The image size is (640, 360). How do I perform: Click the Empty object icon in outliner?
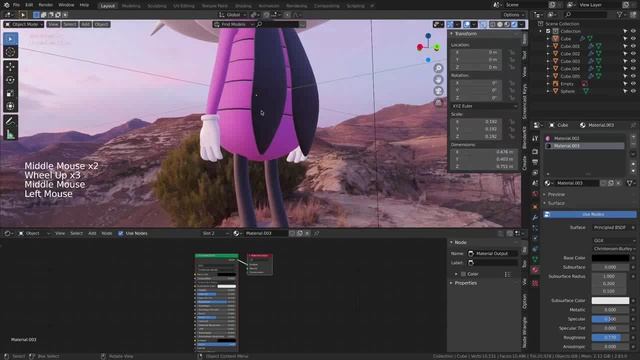pyautogui.click(x=556, y=84)
